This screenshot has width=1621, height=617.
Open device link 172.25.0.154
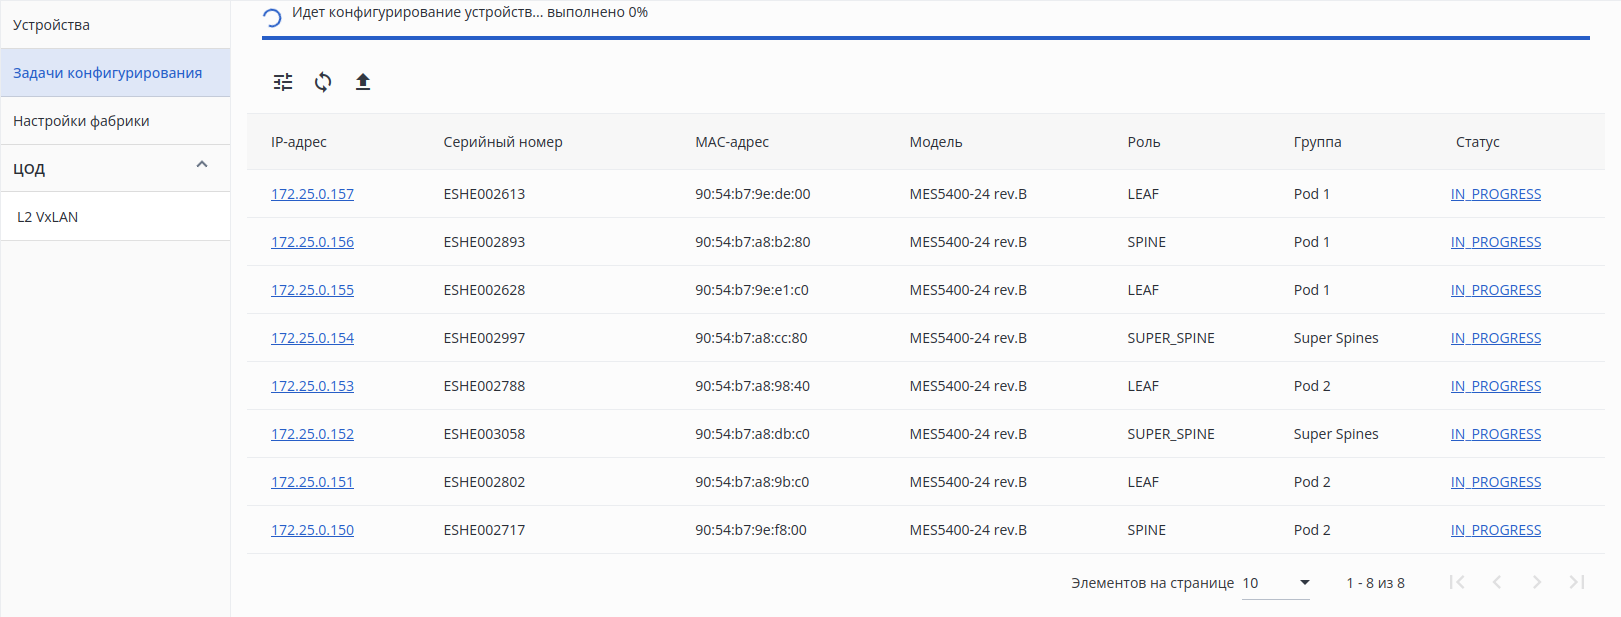[x=312, y=338]
